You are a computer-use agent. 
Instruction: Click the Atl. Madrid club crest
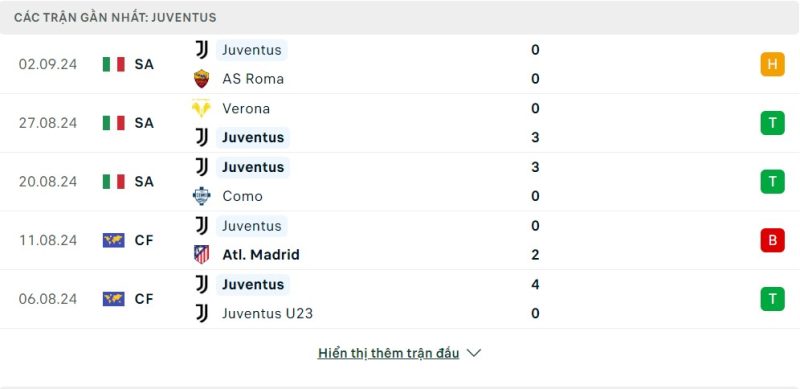click(202, 254)
